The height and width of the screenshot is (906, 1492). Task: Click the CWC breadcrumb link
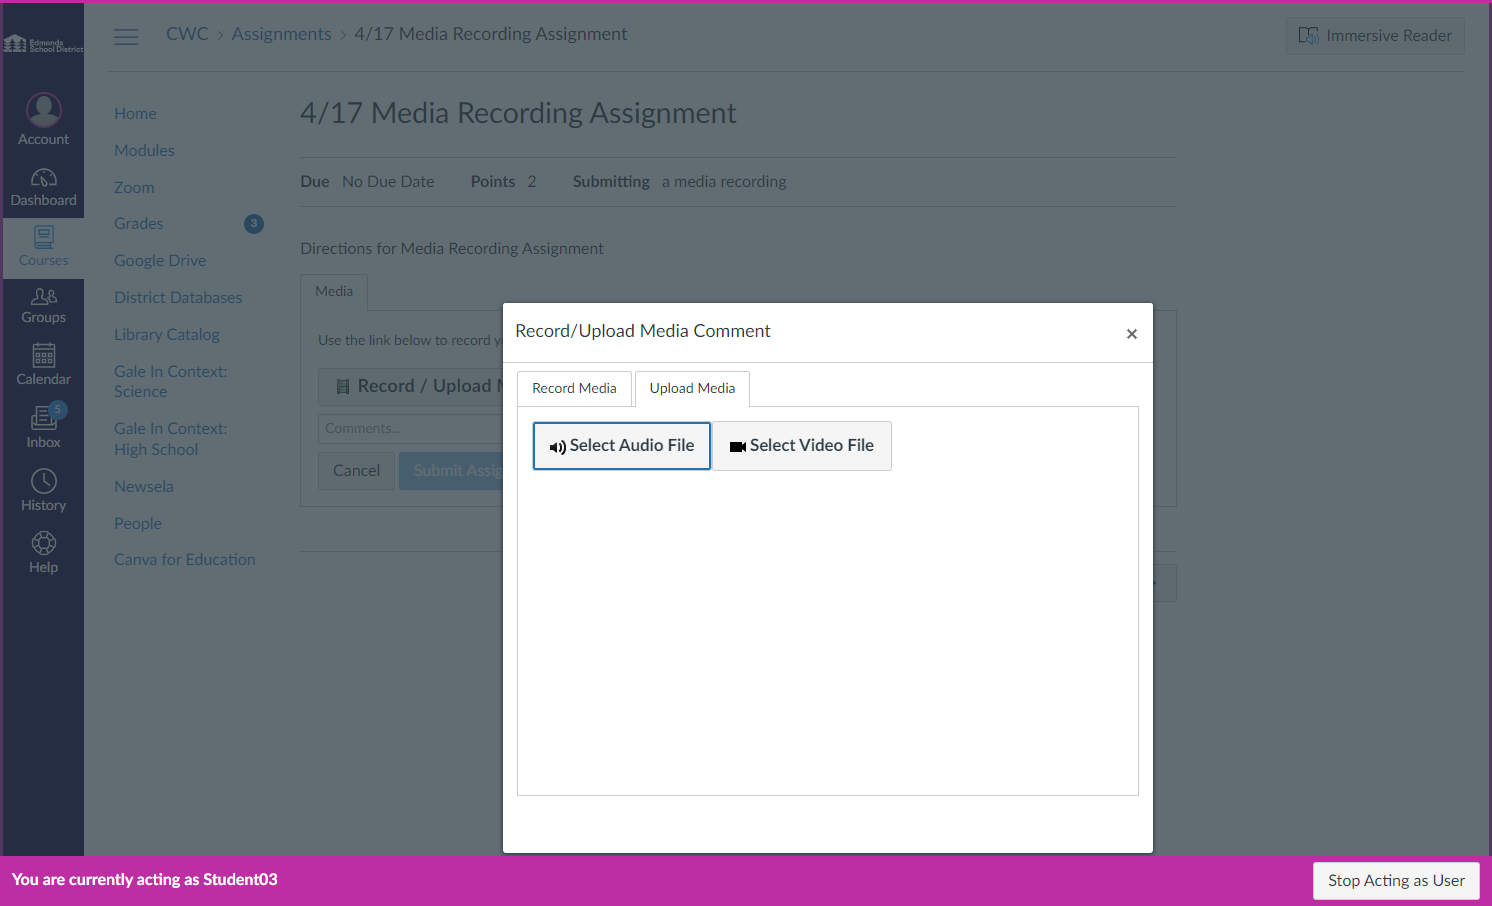coord(187,34)
